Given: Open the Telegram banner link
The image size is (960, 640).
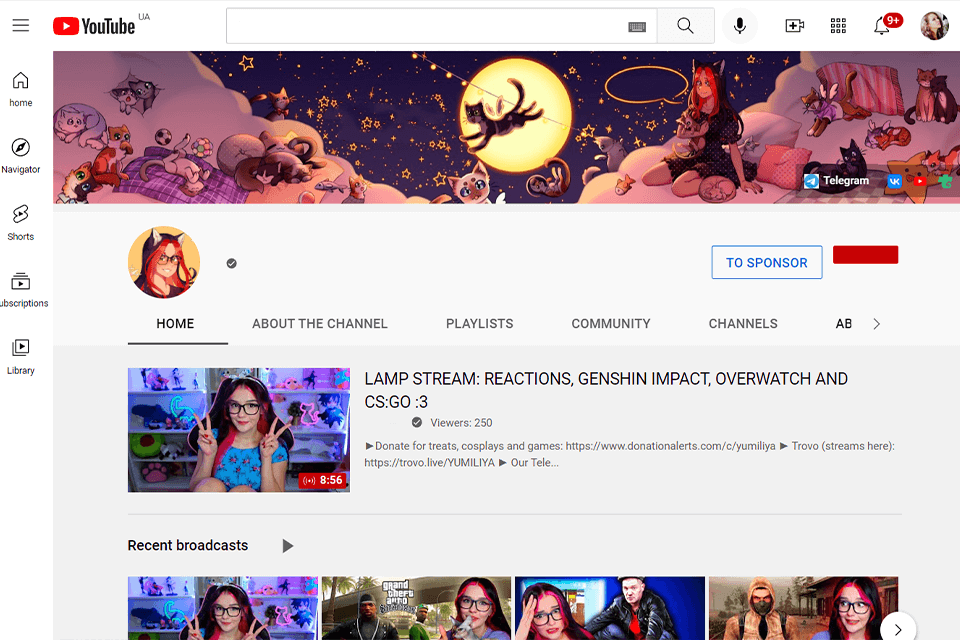Looking at the screenshot, I should (837, 181).
